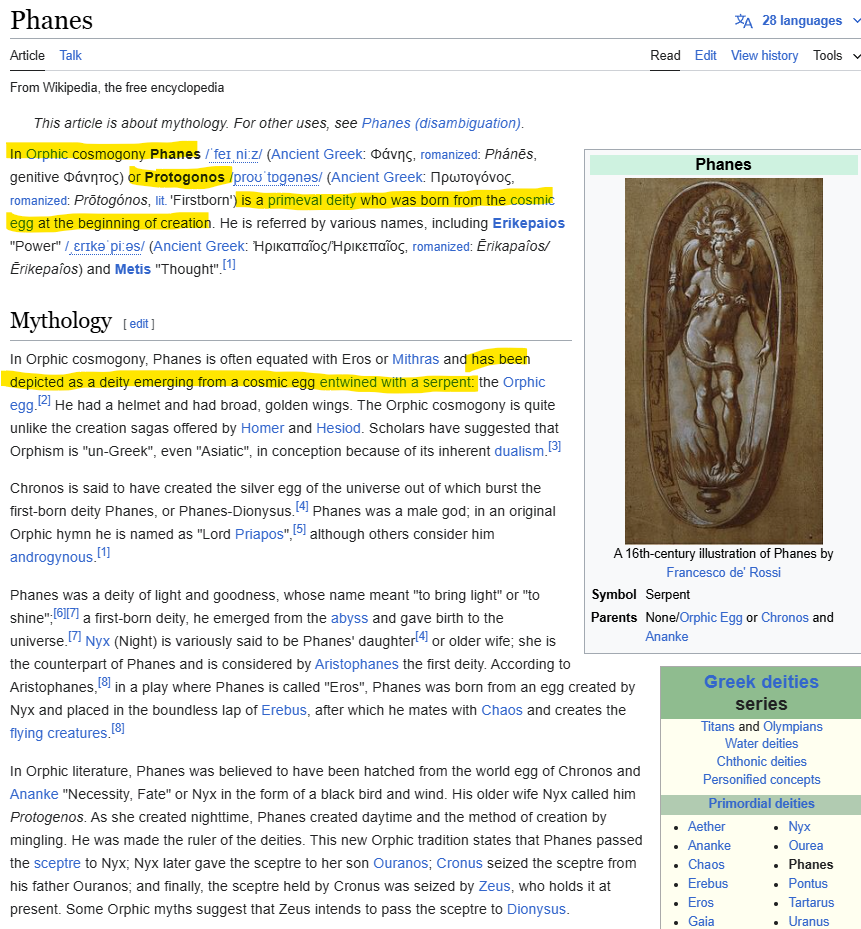Open the Water deities link
The image size is (861, 929).
coord(761,744)
